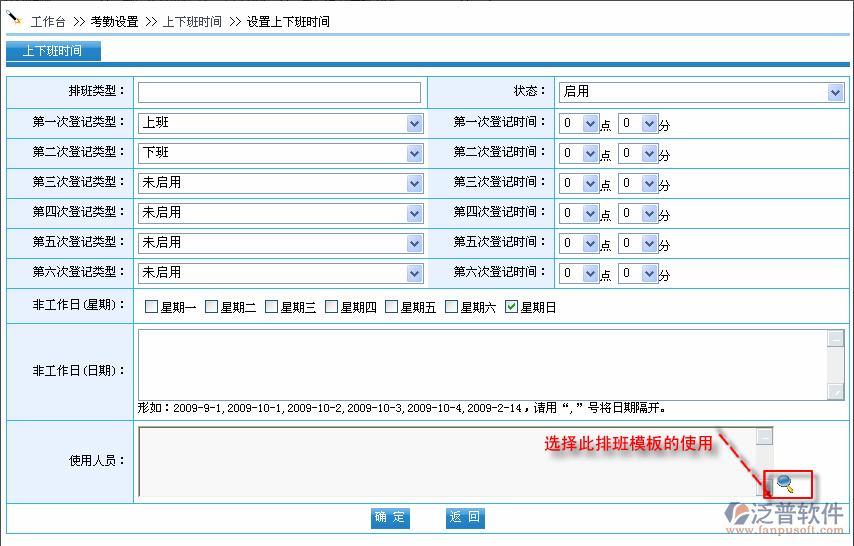Go to 考勤设置 in the breadcrumb

(114, 21)
